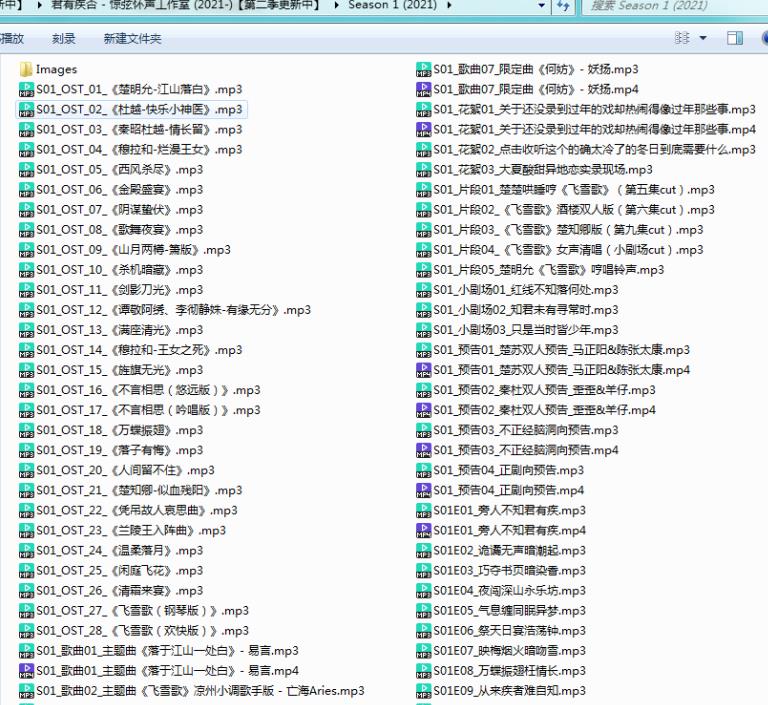
Task: Select file S01_预告04_正剧向预告.mp3
Action: pos(501,470)
